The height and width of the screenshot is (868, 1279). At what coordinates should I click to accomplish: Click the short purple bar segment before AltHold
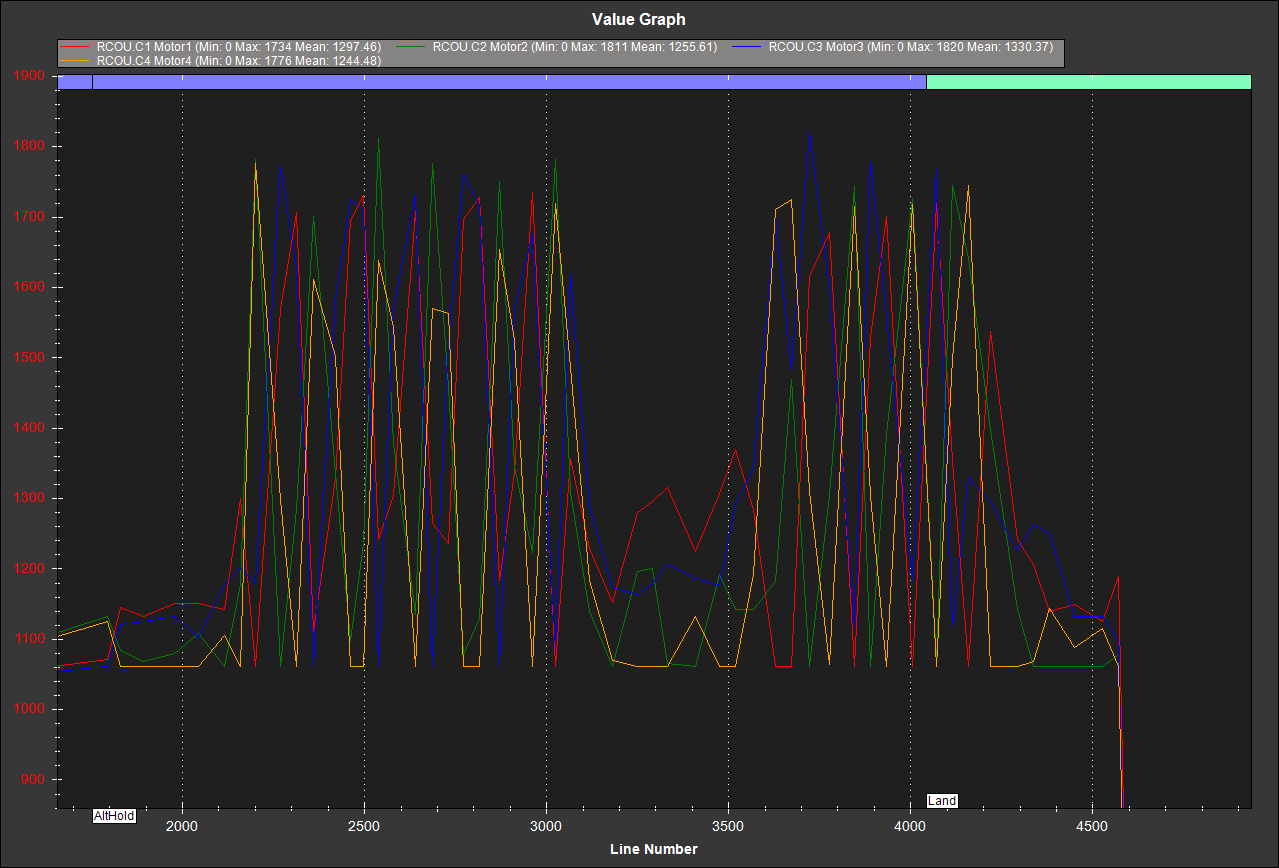coord(74,82)
